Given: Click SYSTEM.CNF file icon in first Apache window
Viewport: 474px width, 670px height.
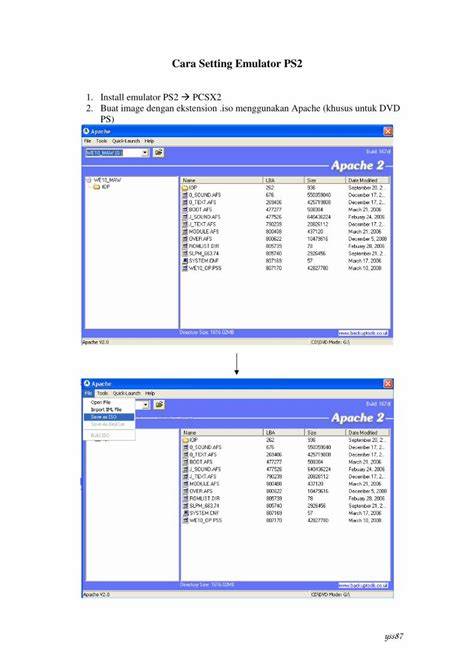Looking at the screenshot, I should point(185,261).
